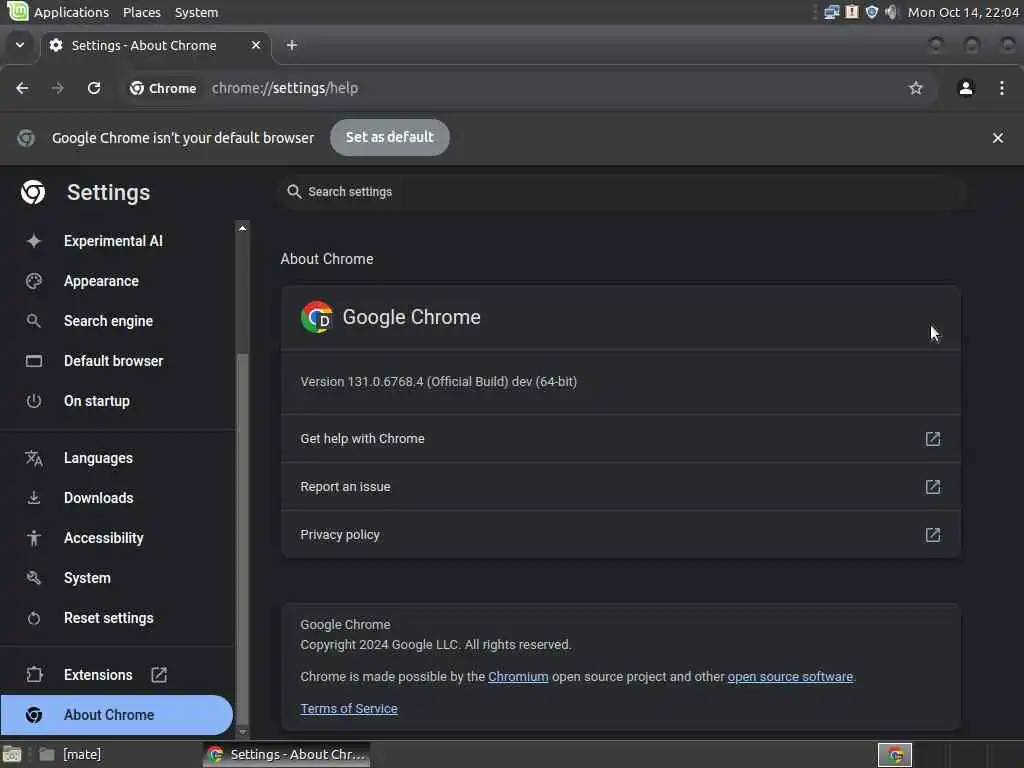1024x768 pixels.
Task: Close the Settings - About Chrome tab
Action: click(x=255, y=45)
